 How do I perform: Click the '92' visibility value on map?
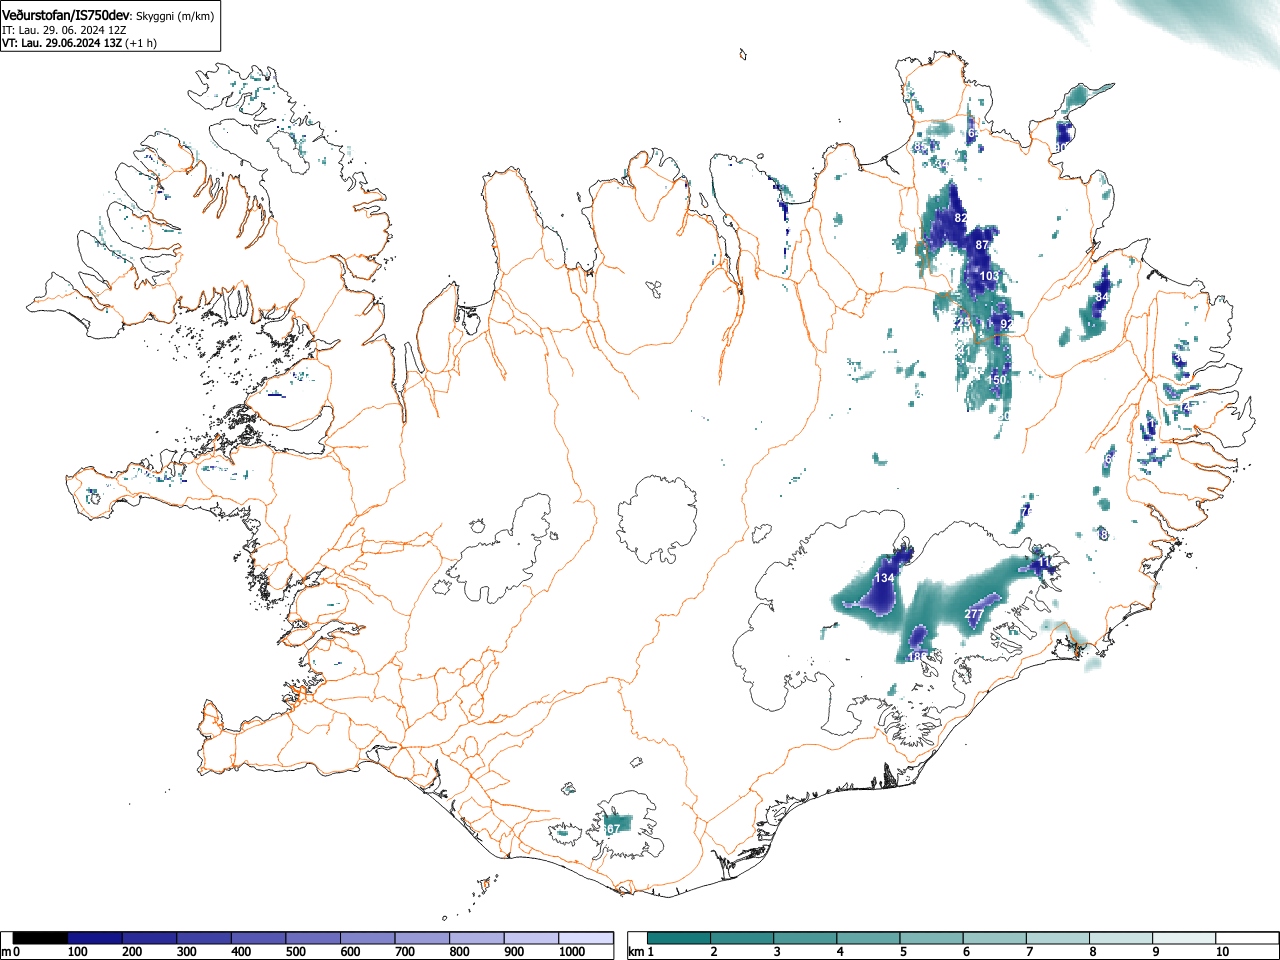(x=1006, y=324)
